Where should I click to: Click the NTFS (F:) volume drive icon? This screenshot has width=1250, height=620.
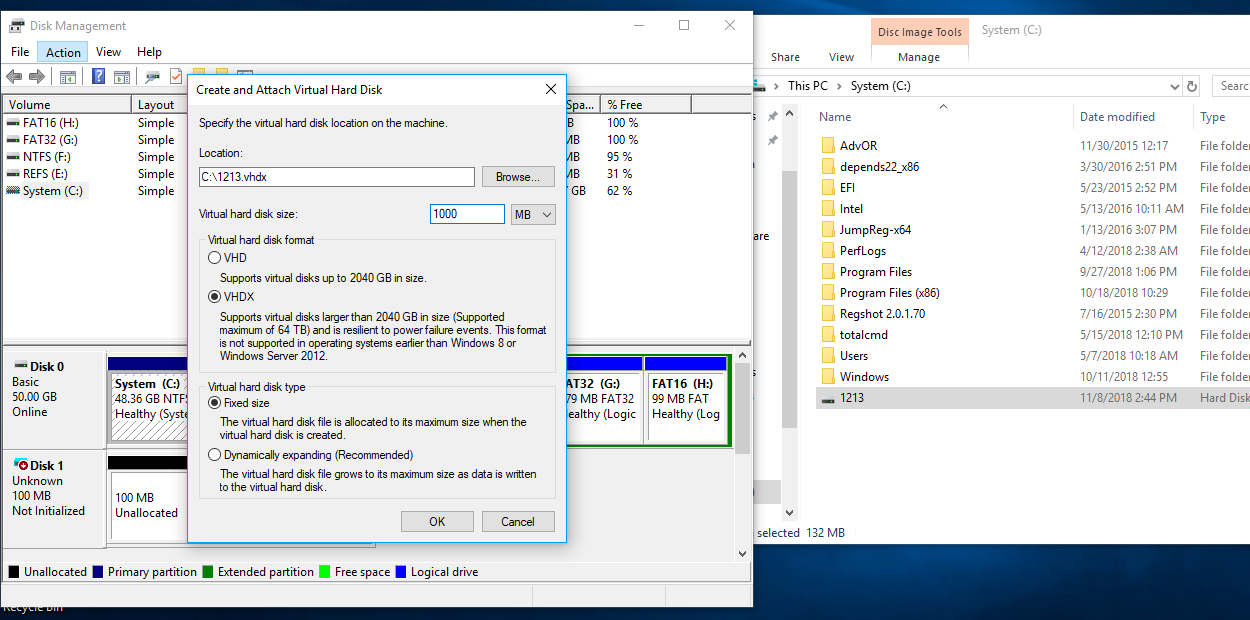[13, 157]
